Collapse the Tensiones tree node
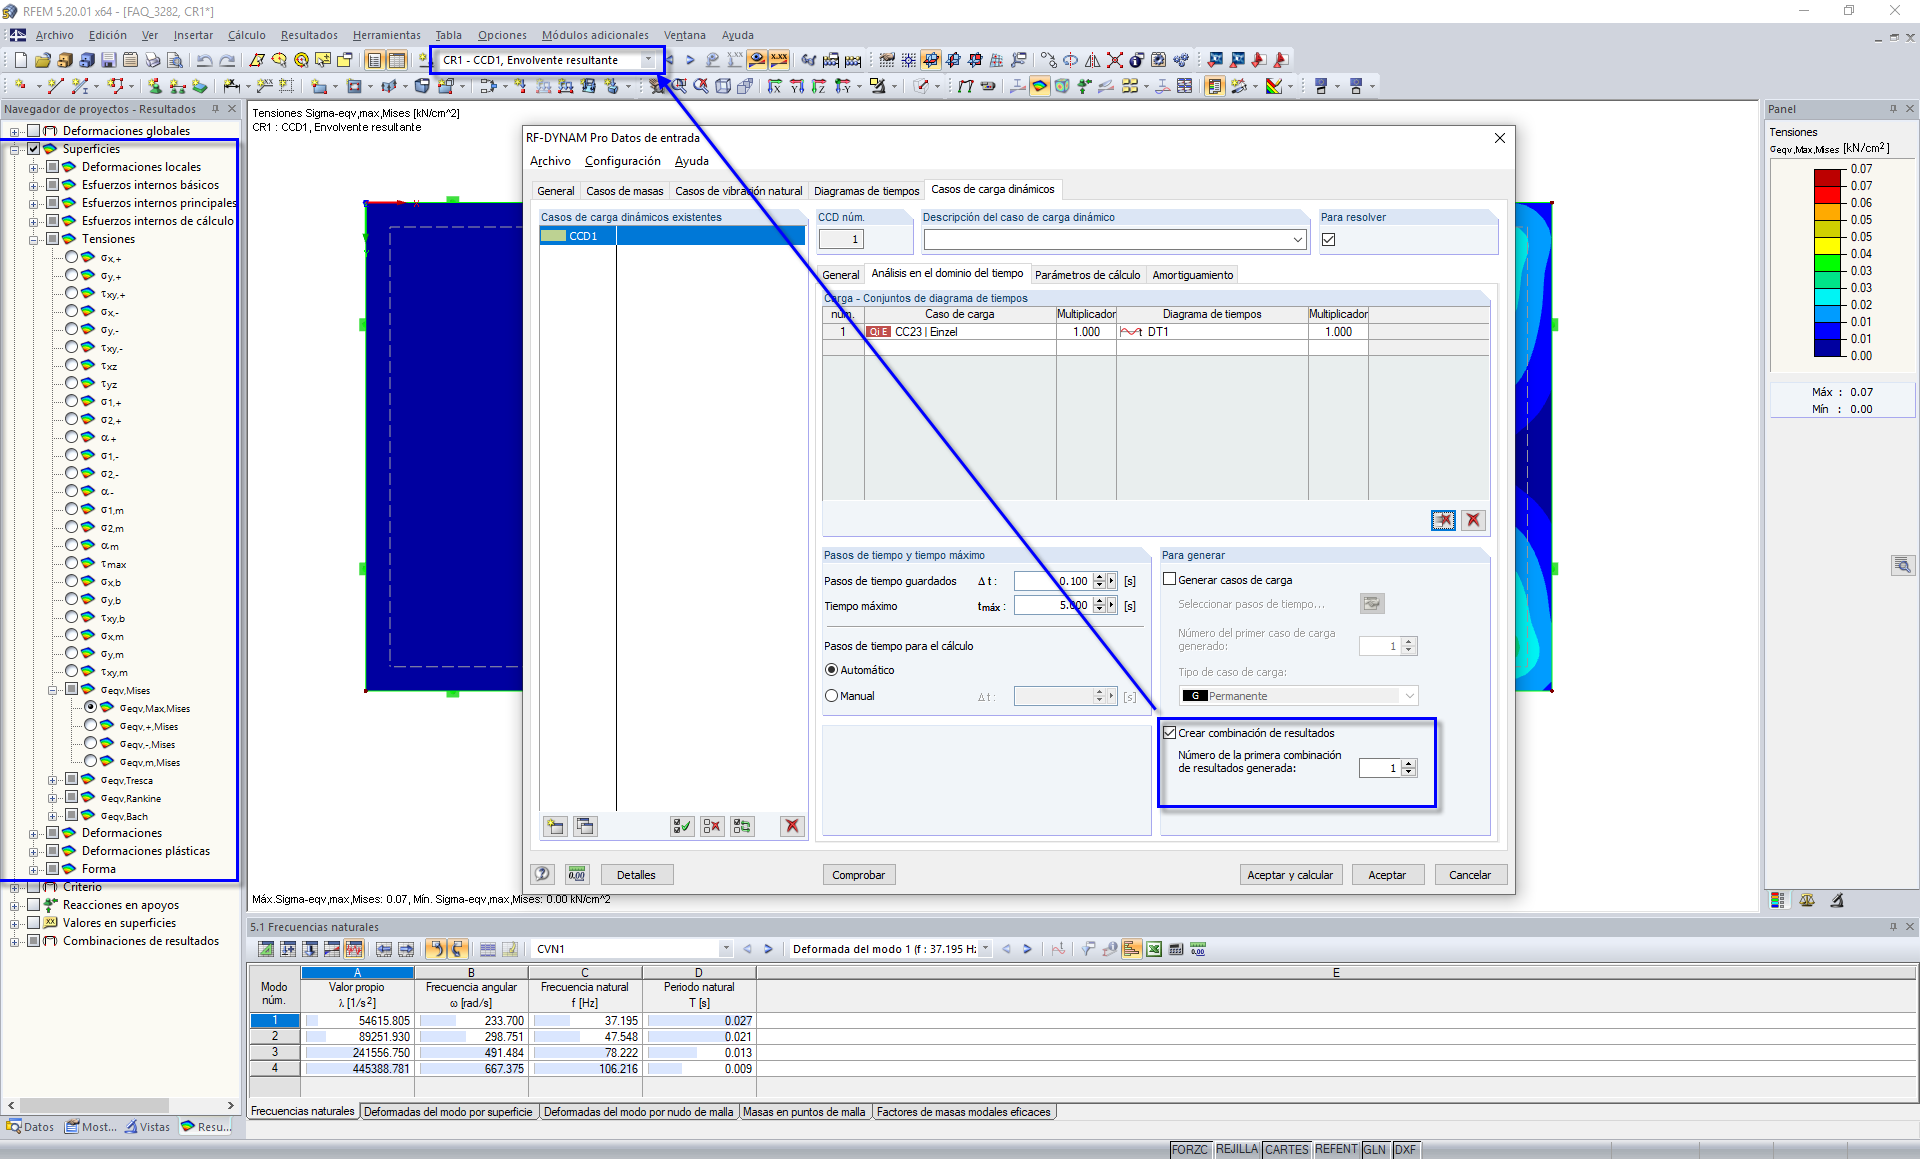The height and width of the screenshot is (1159, 1920). (x=33, y=239)
